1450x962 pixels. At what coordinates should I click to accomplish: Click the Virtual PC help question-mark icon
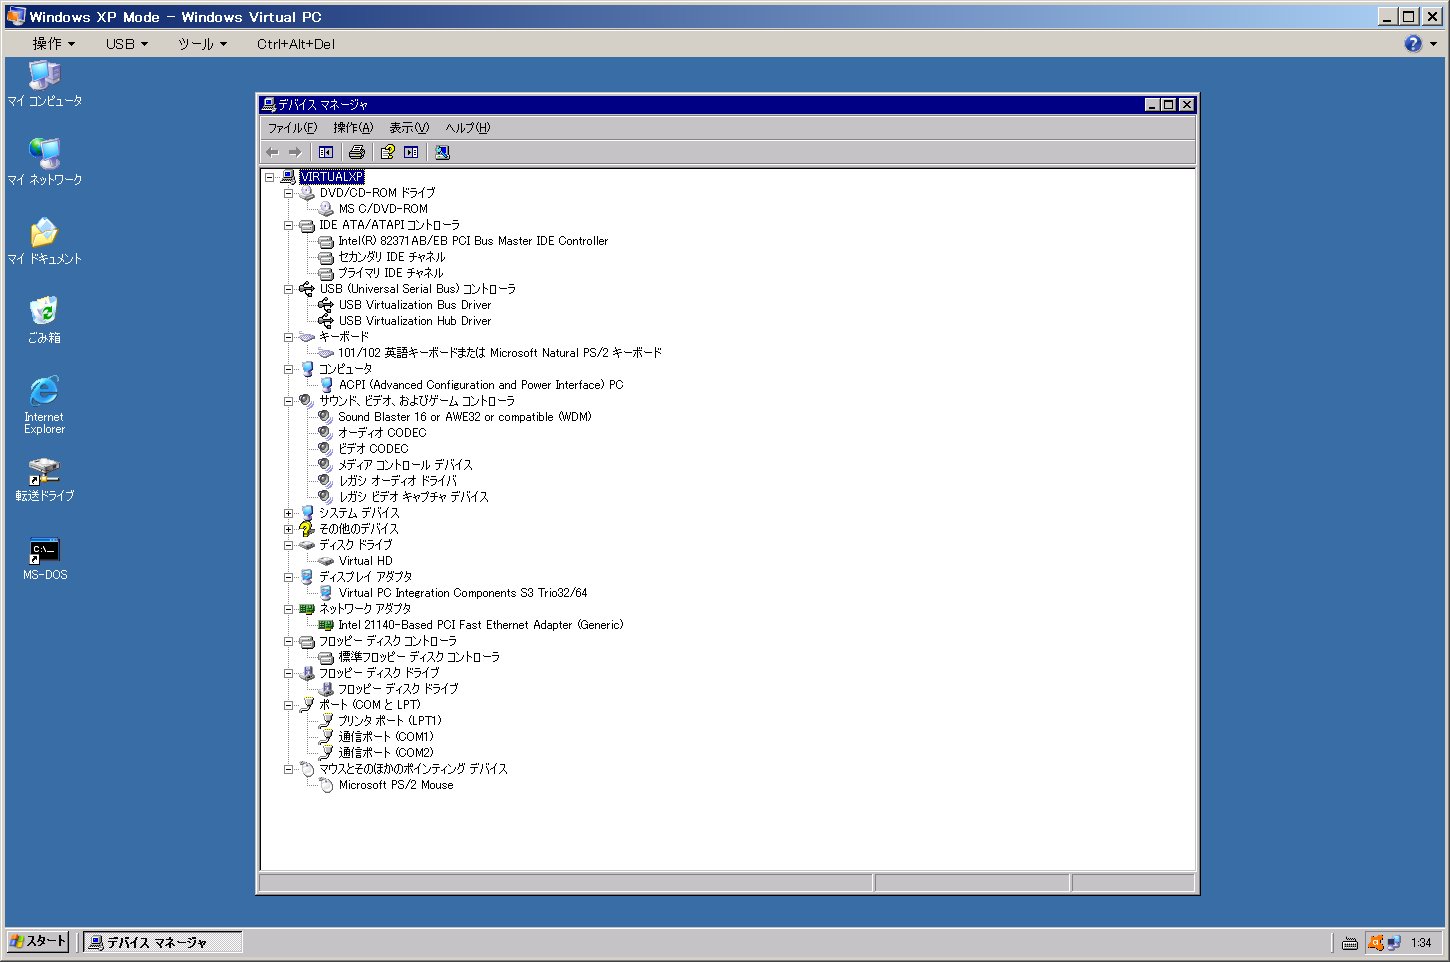[x=1413, y=44]
